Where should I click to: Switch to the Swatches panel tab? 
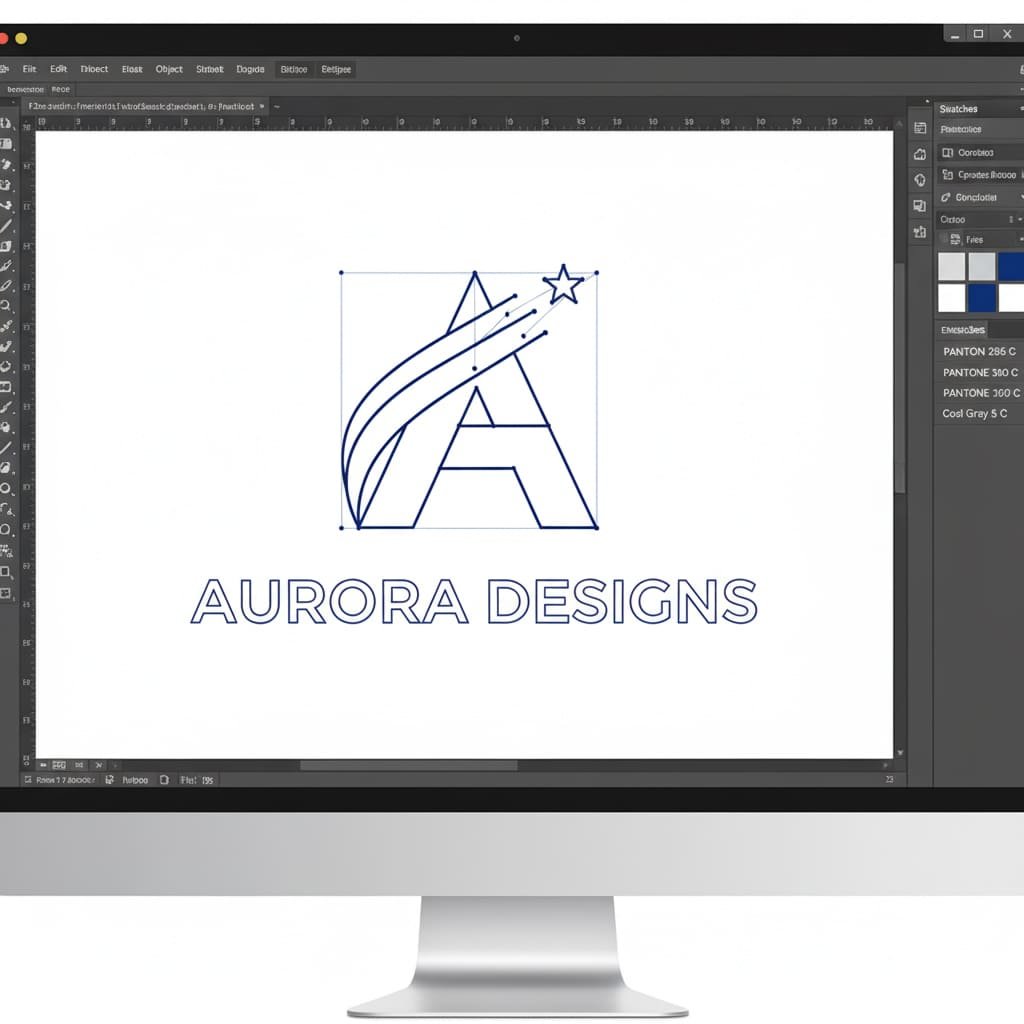[958, 108]
